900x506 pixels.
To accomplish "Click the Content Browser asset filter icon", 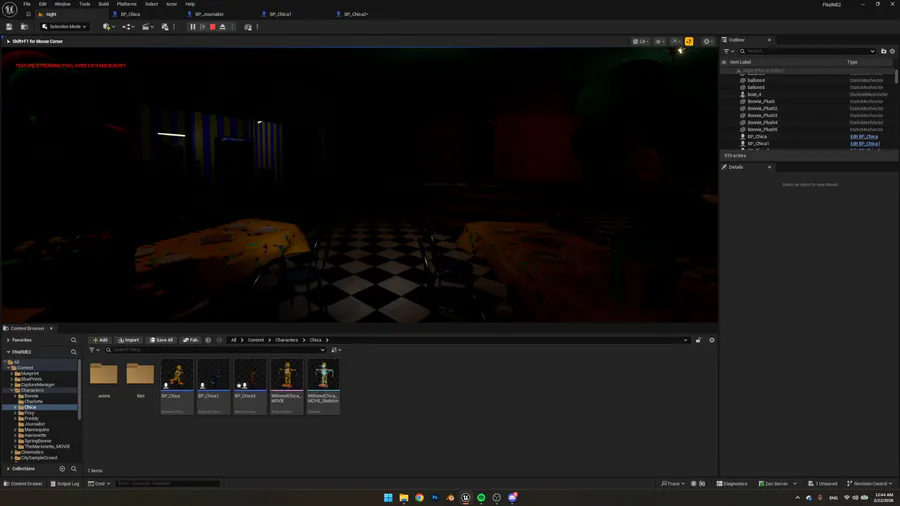I will coord(94,350).
